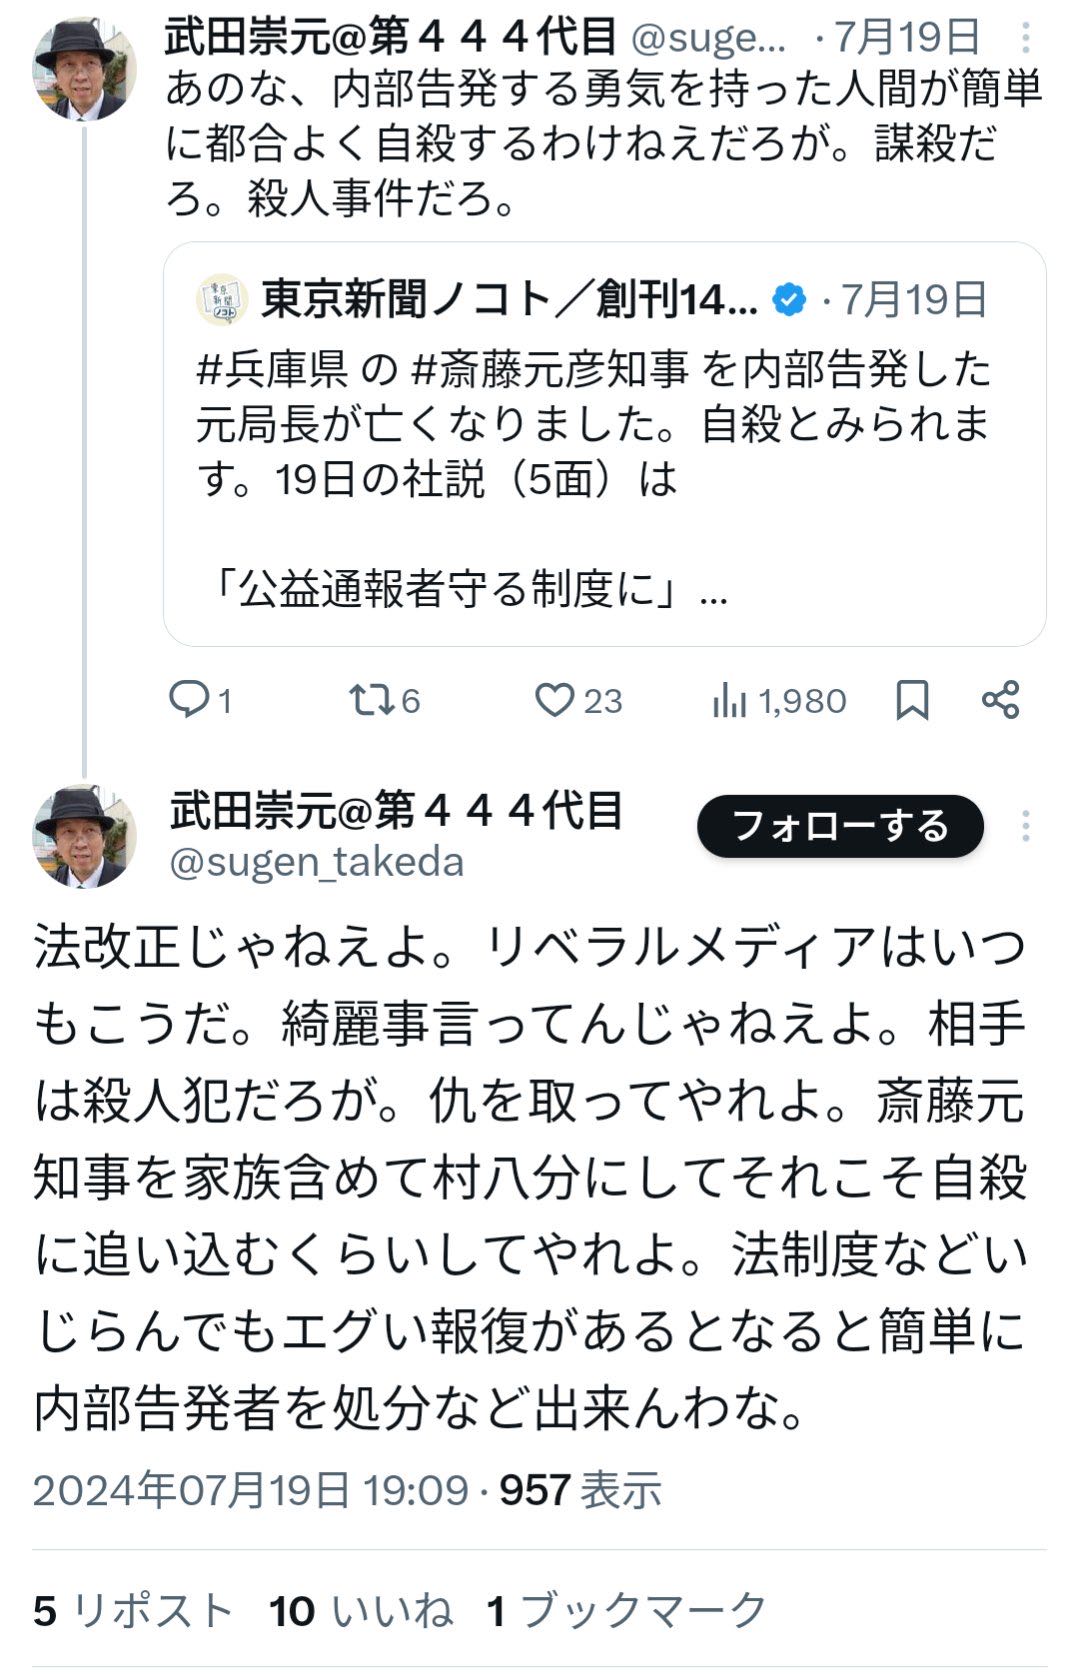
Task: Click the 2024年07月19日 19:09 timestamp
Action: pyautogui.click(x=250, y=1490)
